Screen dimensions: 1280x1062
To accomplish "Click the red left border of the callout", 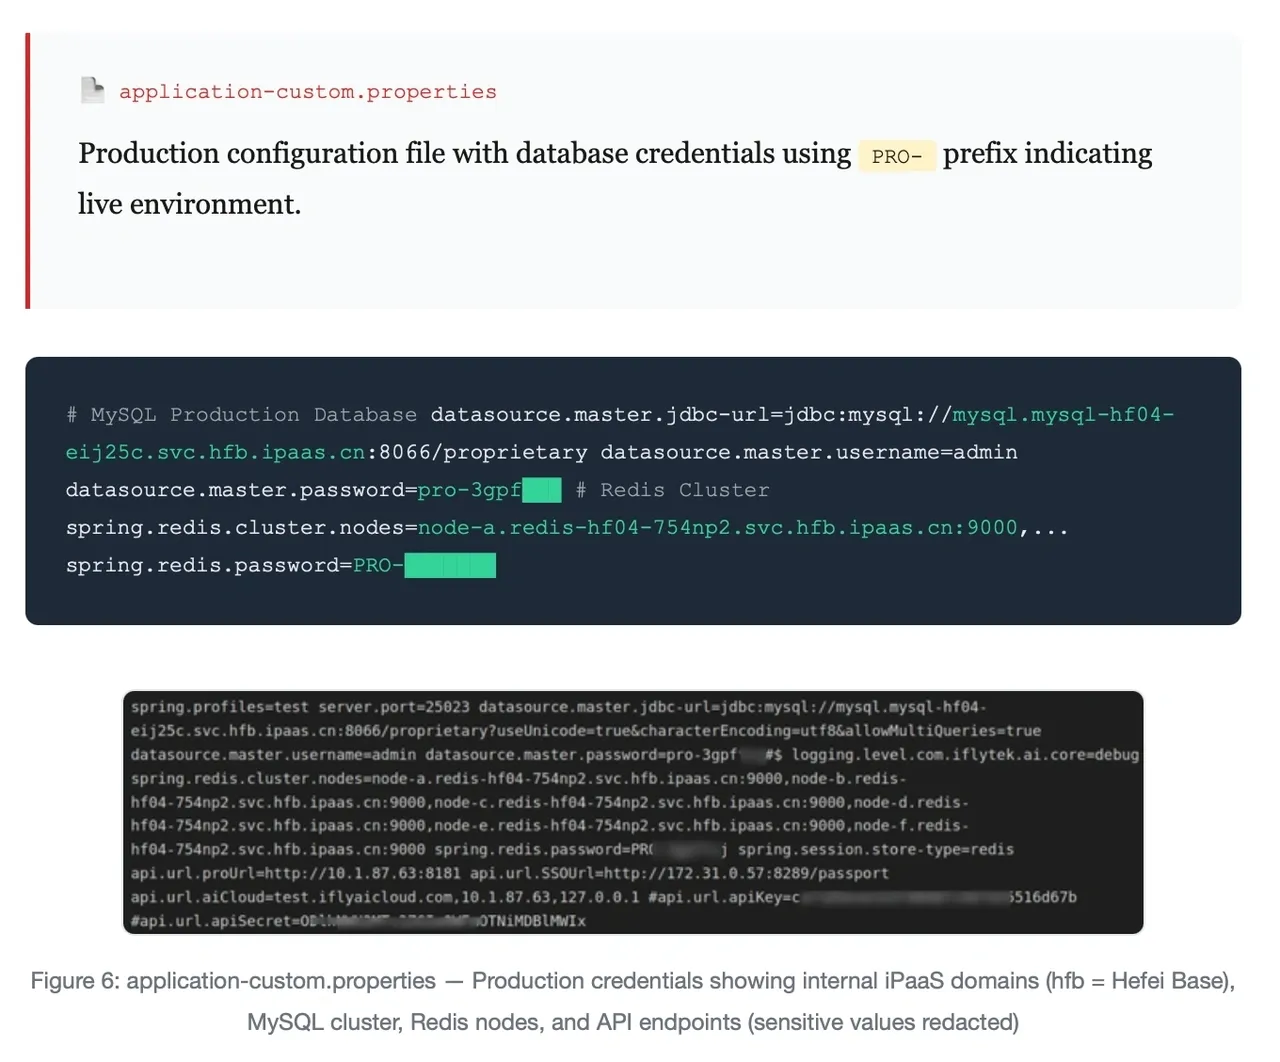I will [x=28, y=171].
